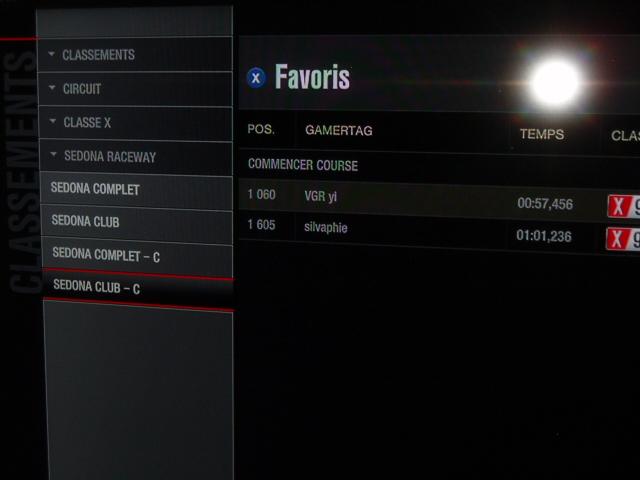This screenshot has height=480, width=640.
Task: Select the VGR yi leaderboard row
Action: click(439, 200)
